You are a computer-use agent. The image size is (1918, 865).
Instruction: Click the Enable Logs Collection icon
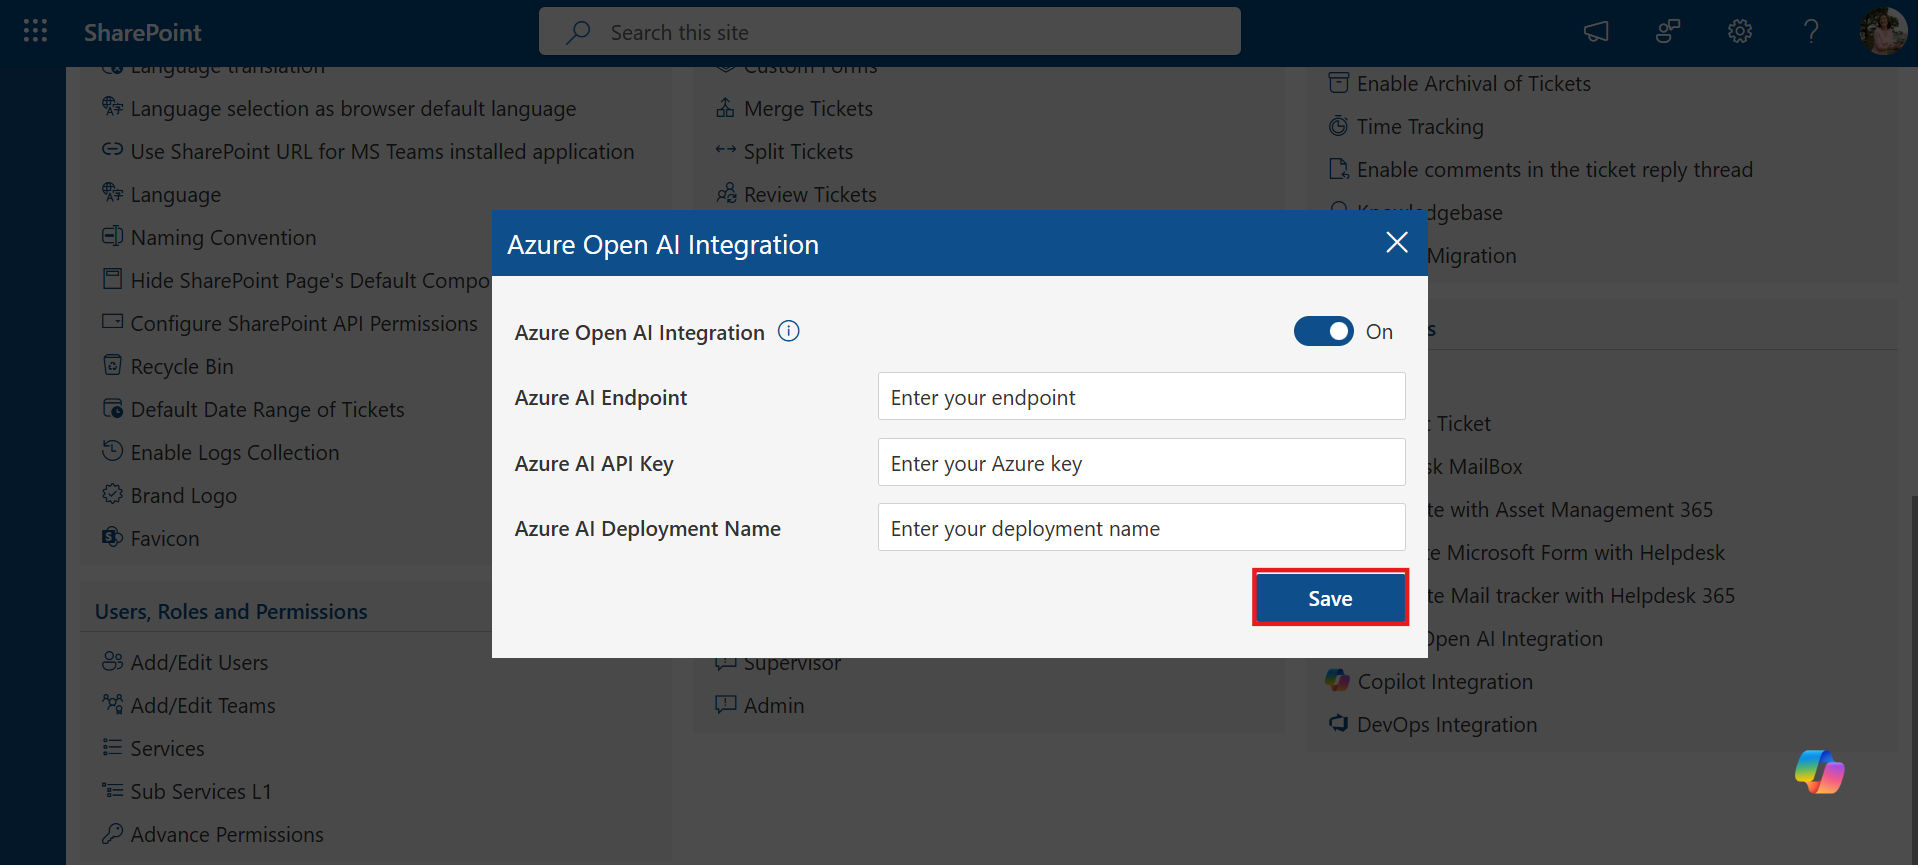[x=112, y=451]
